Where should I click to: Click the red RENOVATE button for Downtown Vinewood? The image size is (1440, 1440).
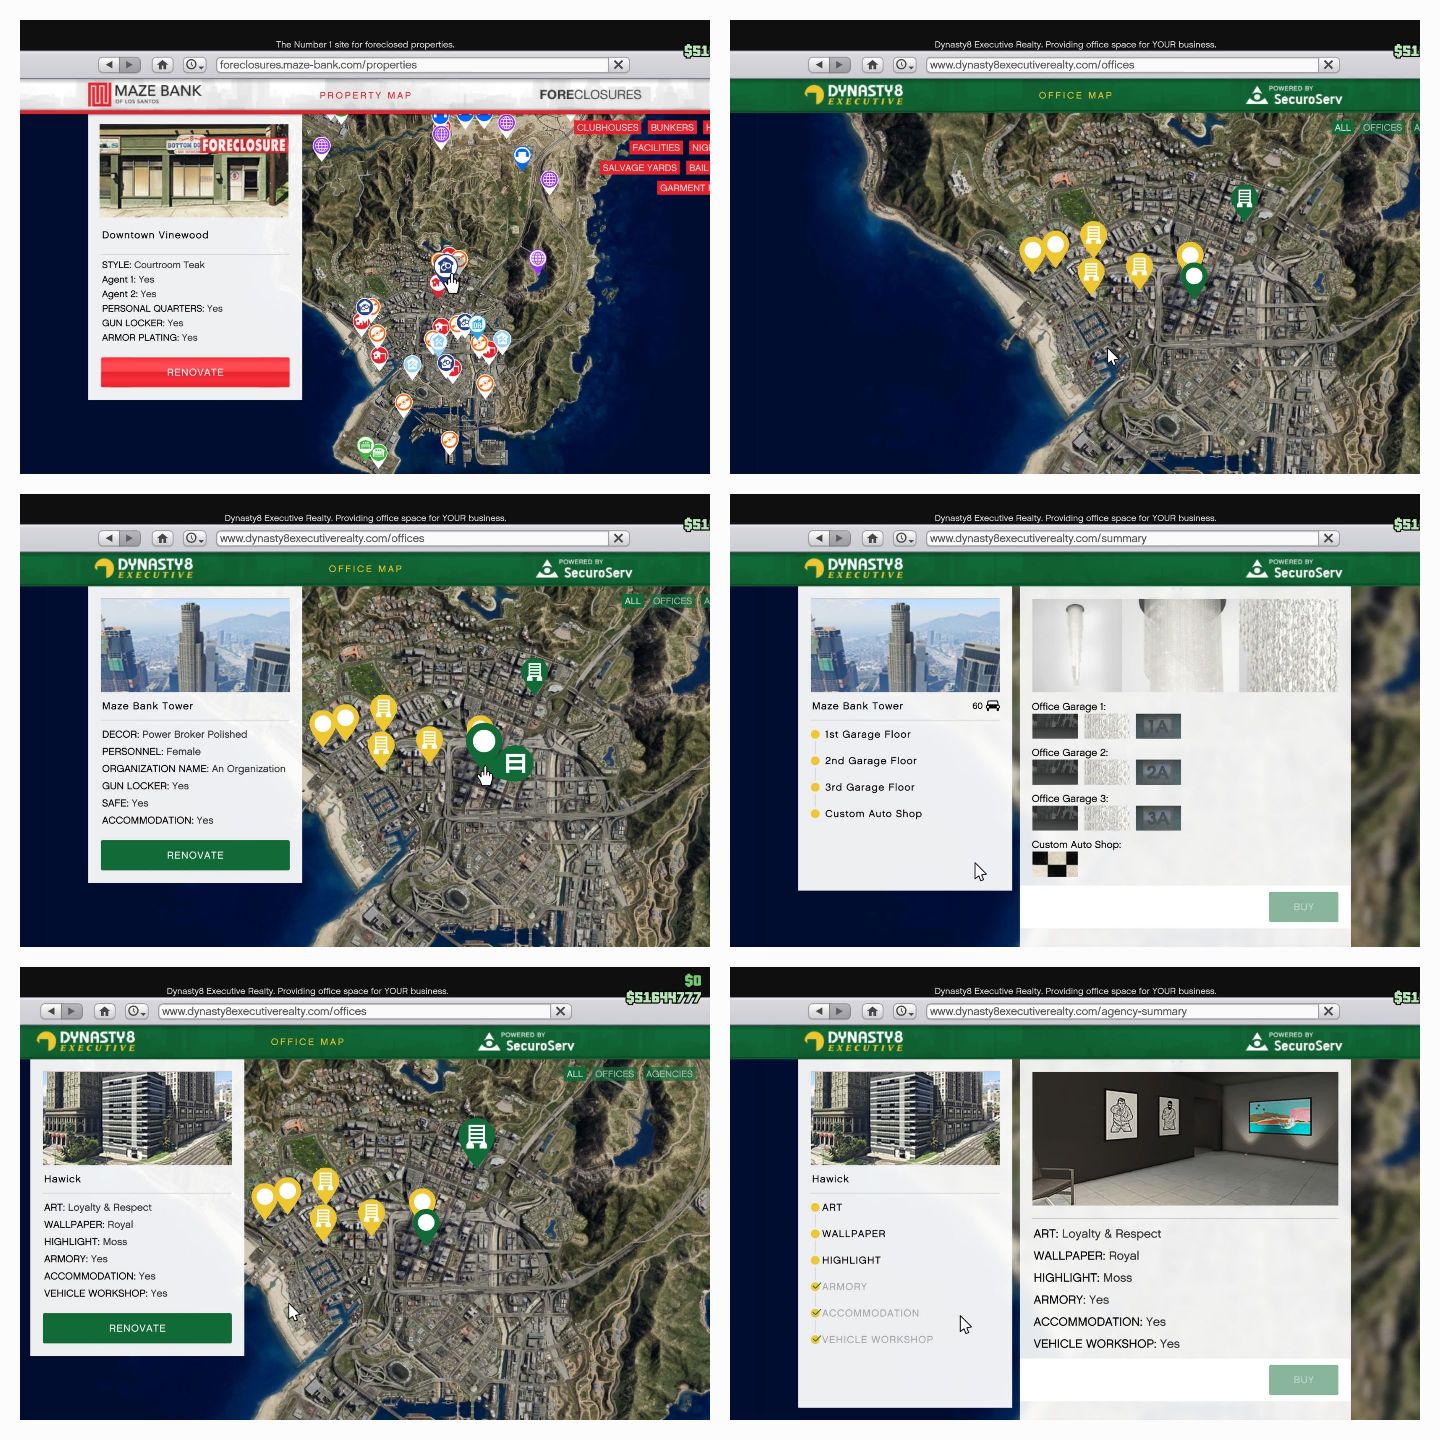[x=195, y=372]
